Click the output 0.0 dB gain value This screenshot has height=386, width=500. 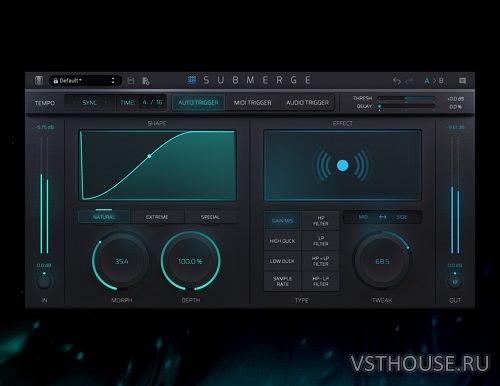pos(455,265)
